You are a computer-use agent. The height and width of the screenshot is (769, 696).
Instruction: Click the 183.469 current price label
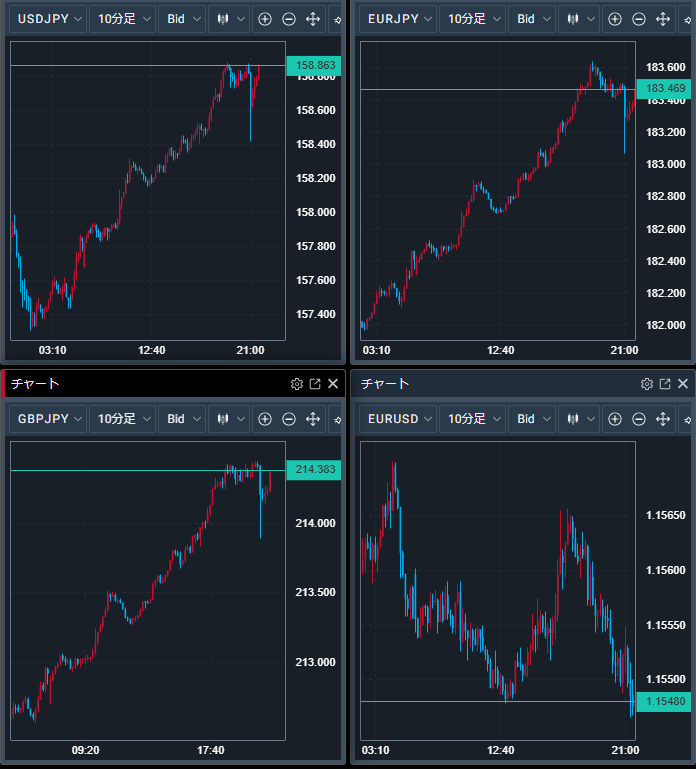[x=664, y=89]
